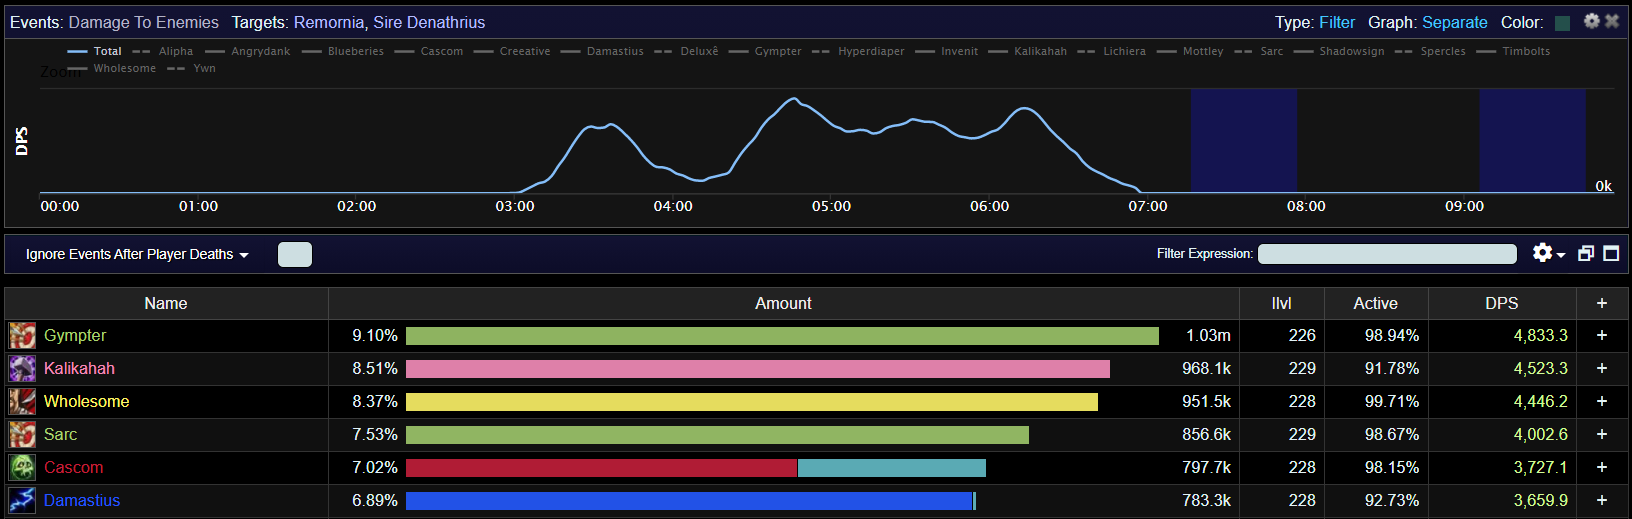
Task: Focus the Filter Expression input field
Action: (1387, 254)
